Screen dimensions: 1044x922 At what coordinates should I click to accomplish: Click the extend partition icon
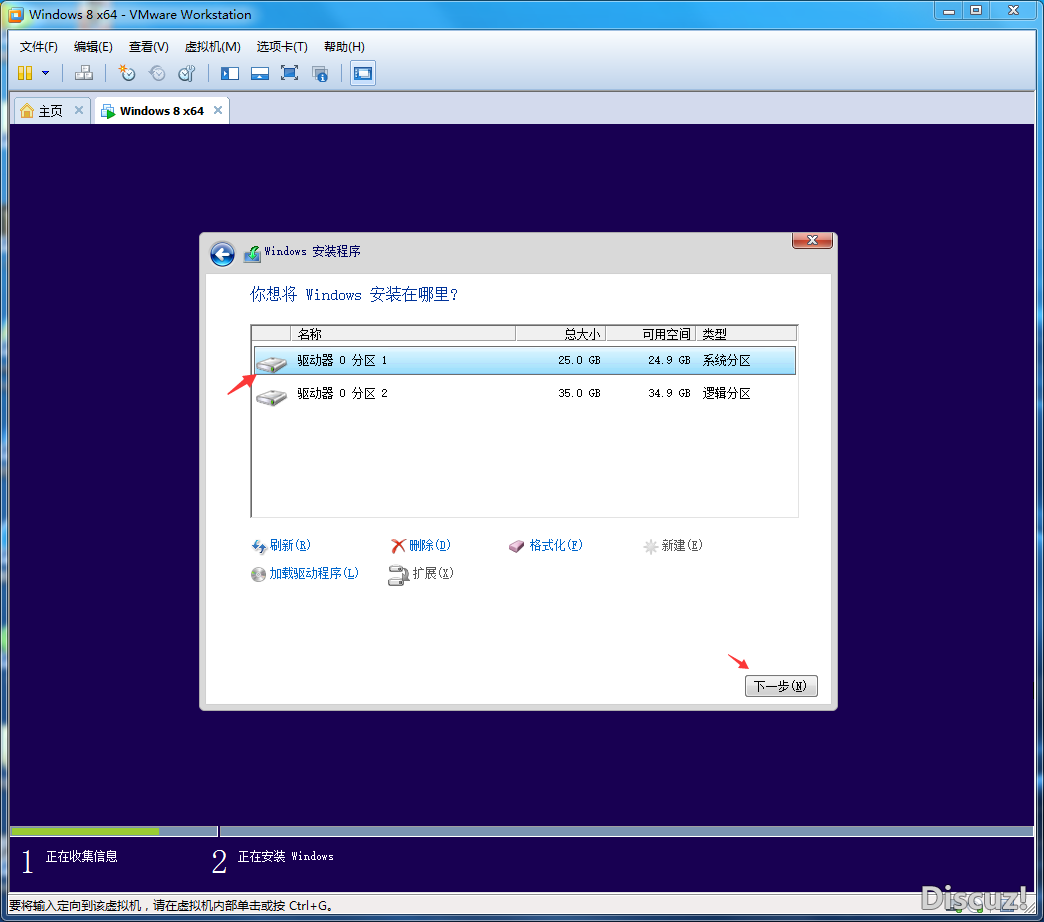[x=398, y=575]
